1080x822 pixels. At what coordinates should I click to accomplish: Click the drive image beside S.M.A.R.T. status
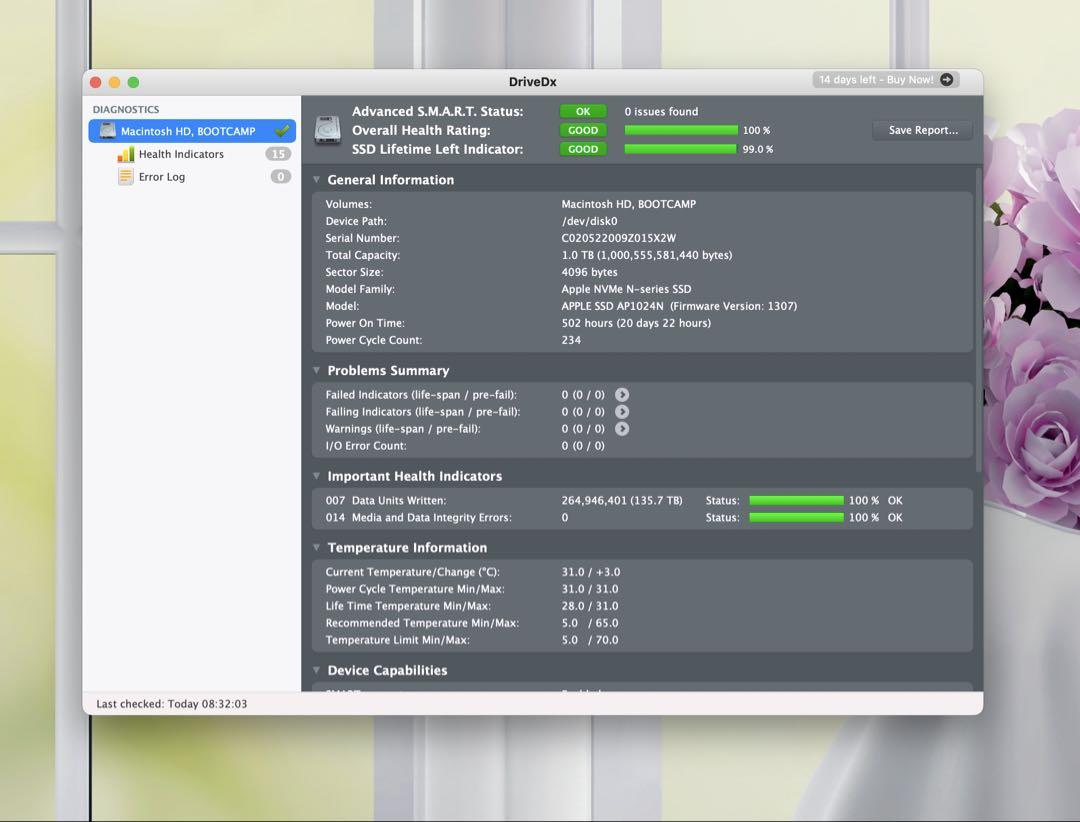327,130
